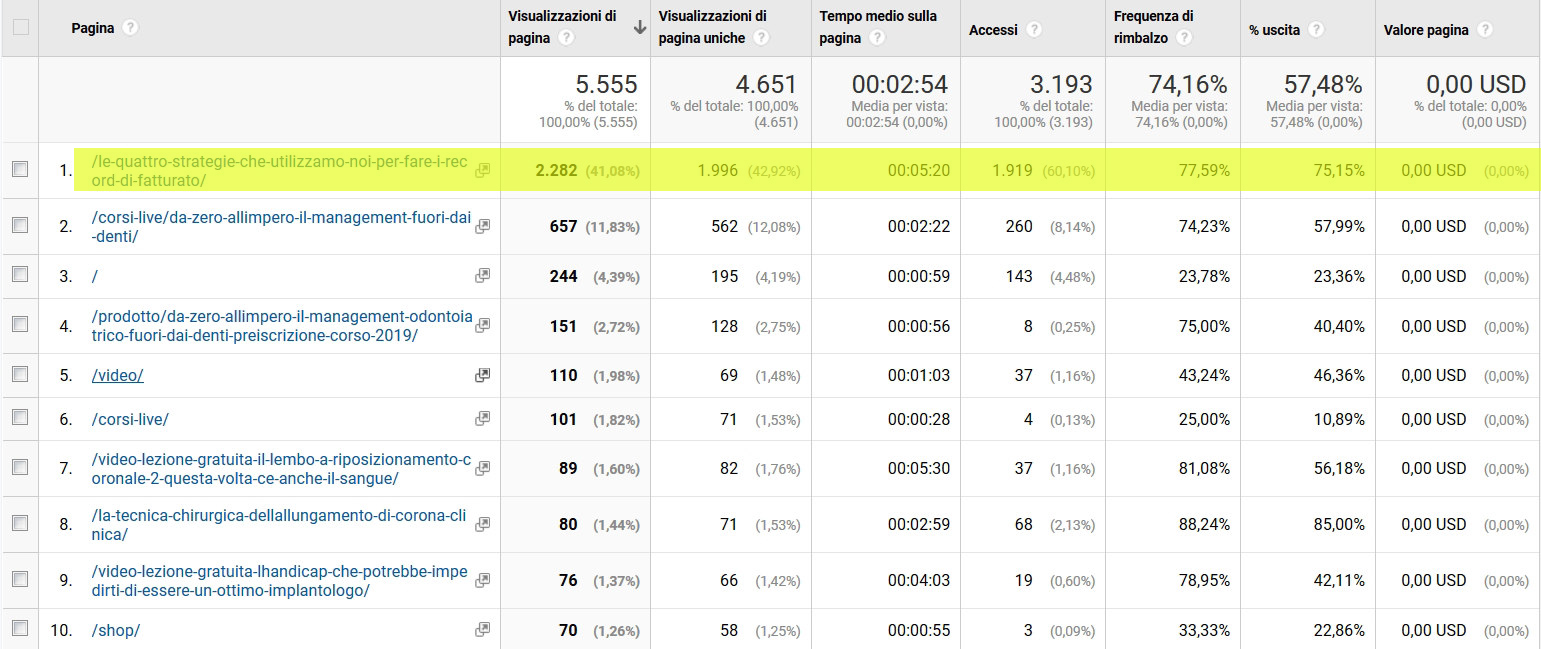Check the box for the /shop/ row

point(20,629)
